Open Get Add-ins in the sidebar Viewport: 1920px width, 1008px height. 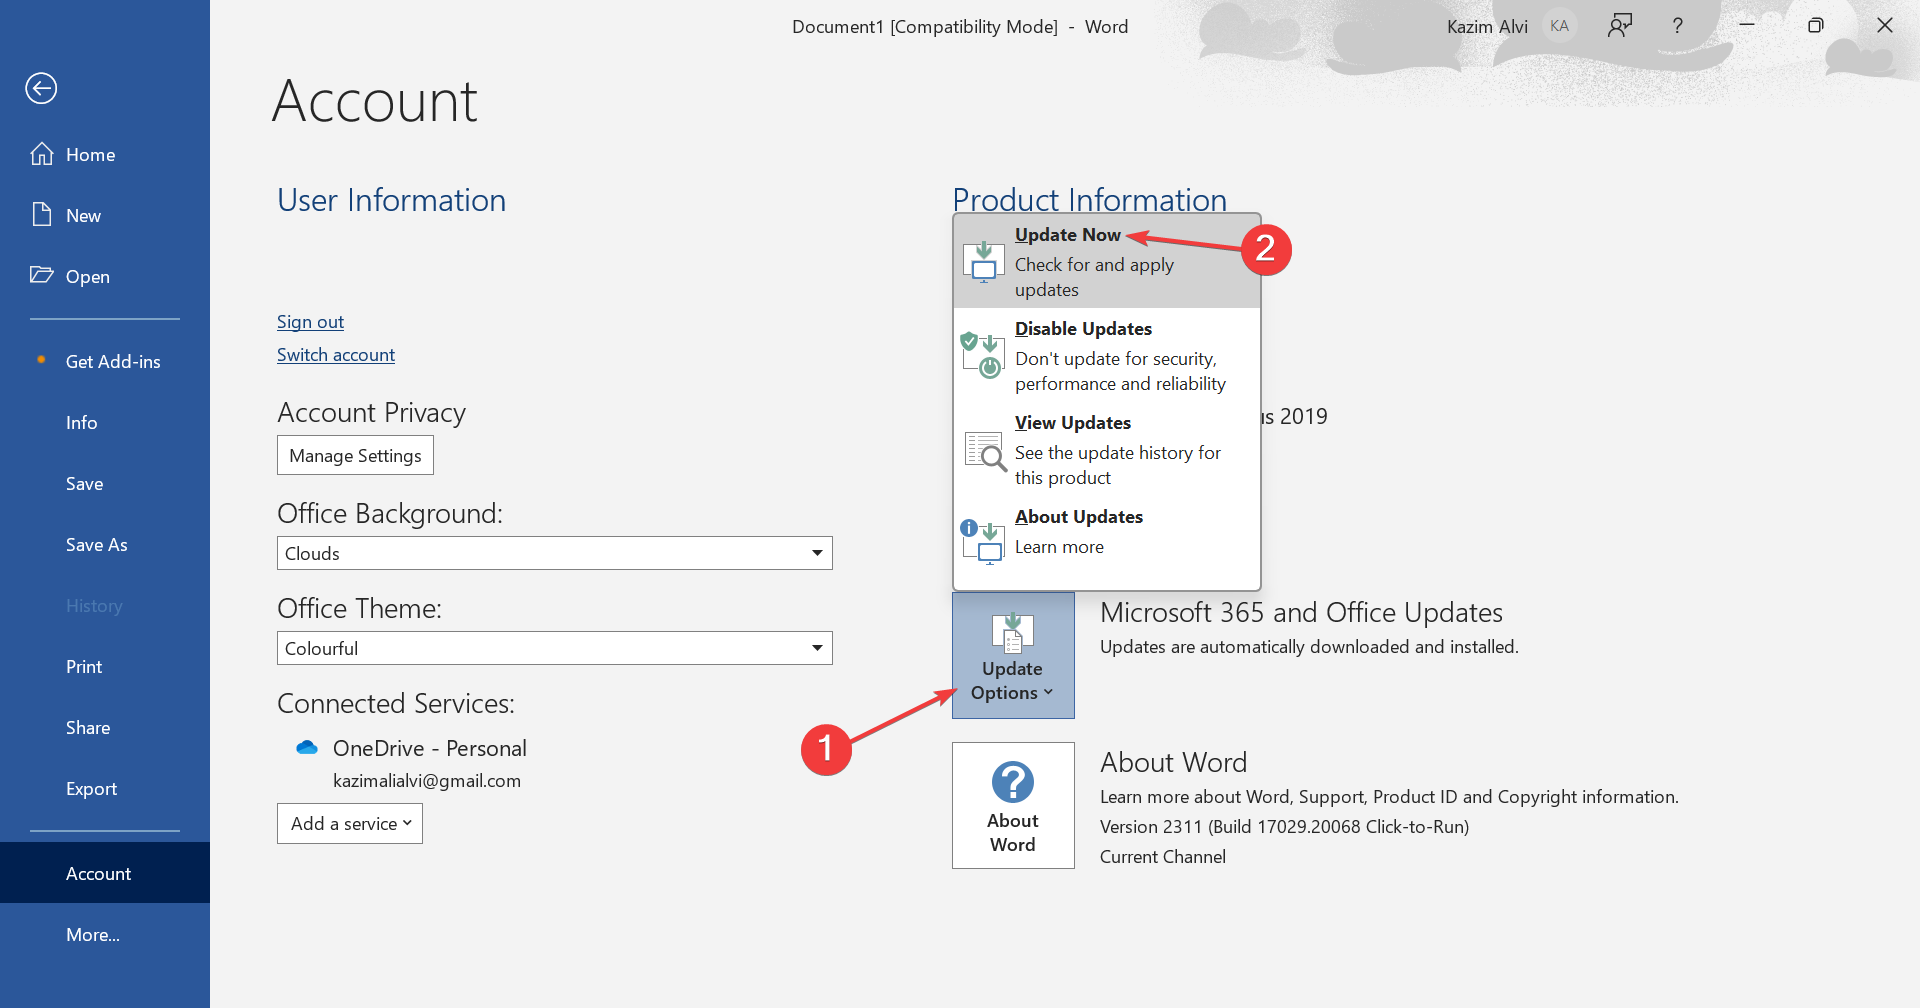[105, 361]
